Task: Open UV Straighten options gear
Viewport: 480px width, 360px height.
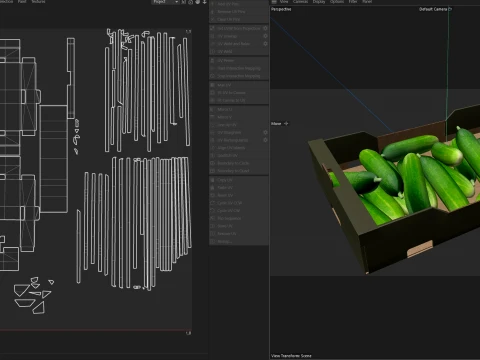Action: click(x=265, y=132)
